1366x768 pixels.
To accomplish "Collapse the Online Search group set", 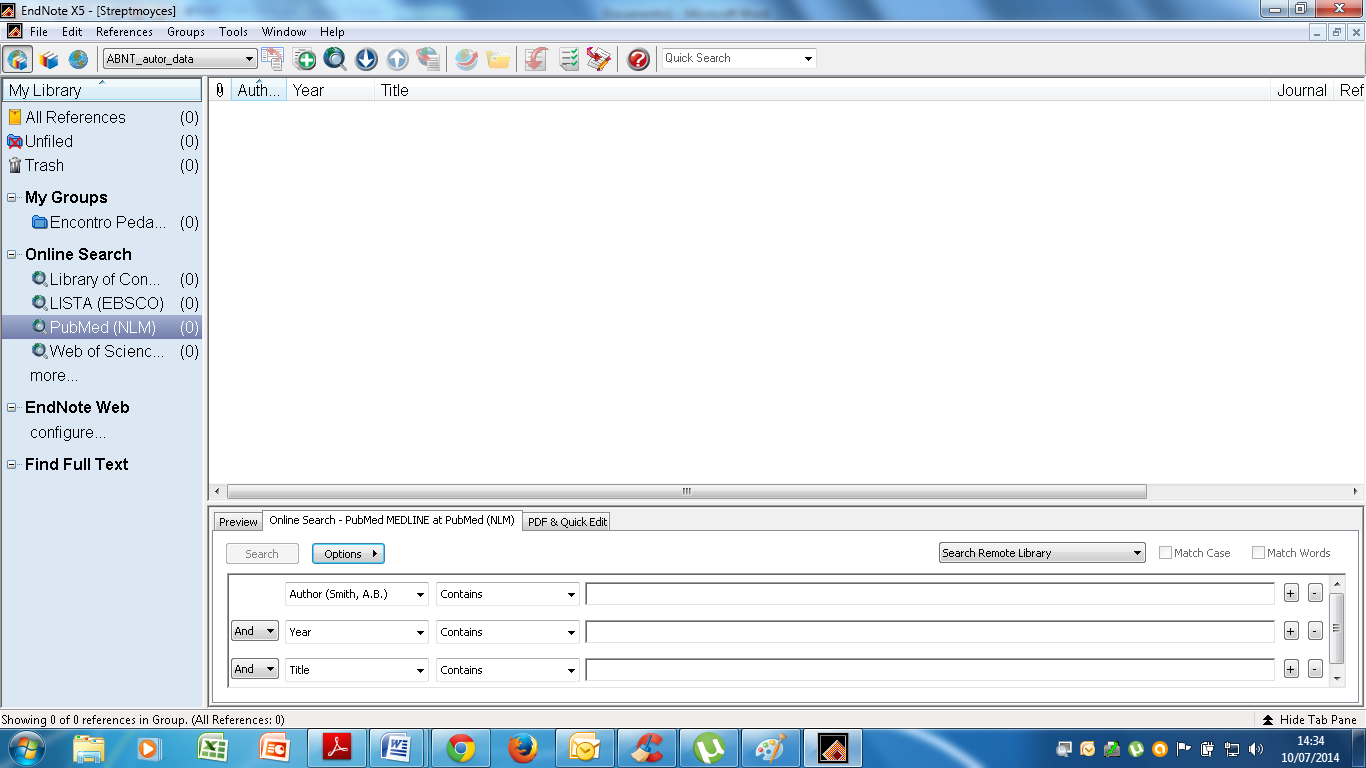I will 12,255.
